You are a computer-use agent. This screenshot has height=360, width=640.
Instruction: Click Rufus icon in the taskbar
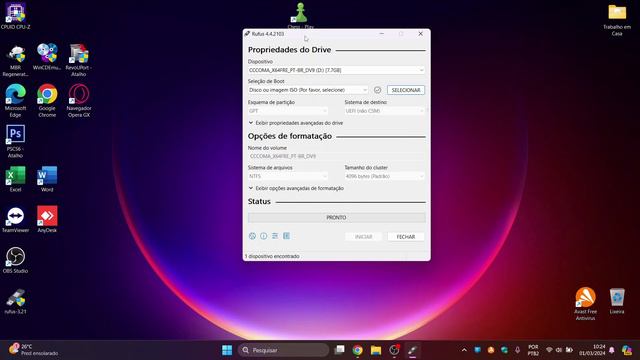[413, 350]
